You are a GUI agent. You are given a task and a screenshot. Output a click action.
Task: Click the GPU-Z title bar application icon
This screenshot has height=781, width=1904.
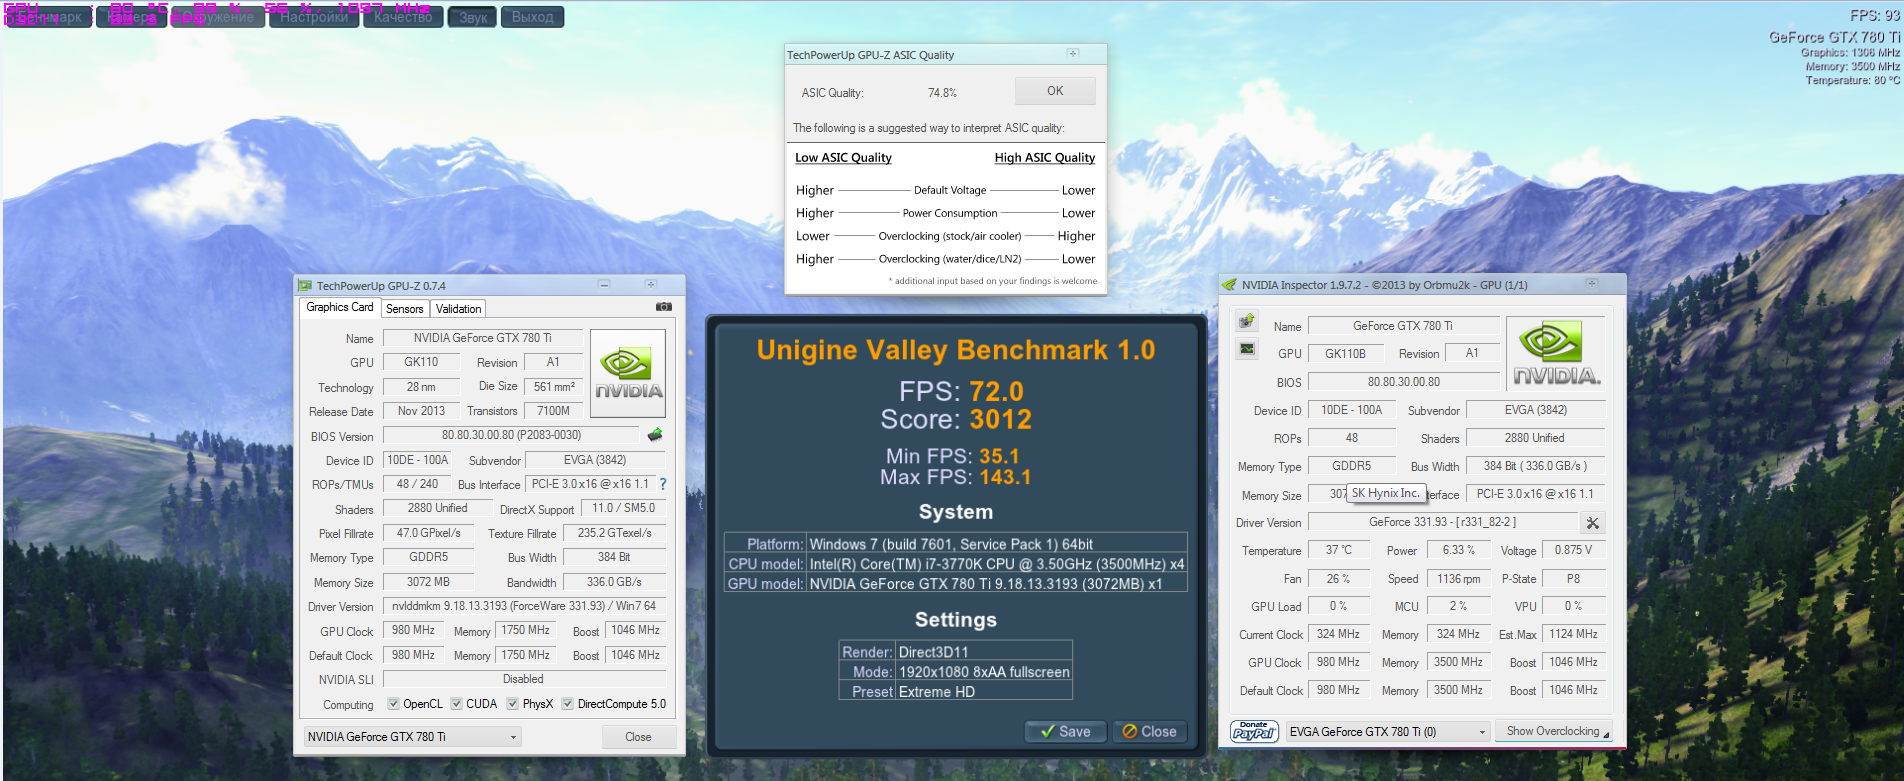pos(306,286)
